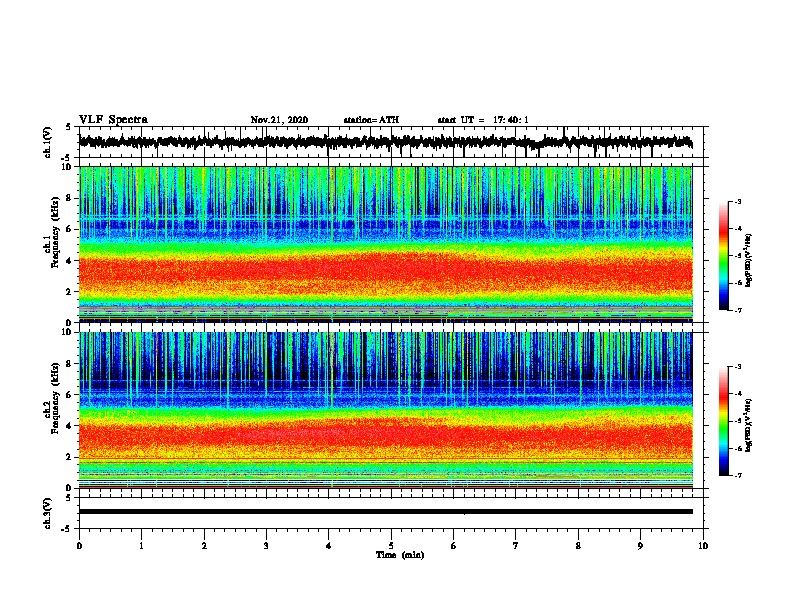Click the "-7" label on ch.1 color scale
This screenshot has width=792, height=612.
(738, 310)
